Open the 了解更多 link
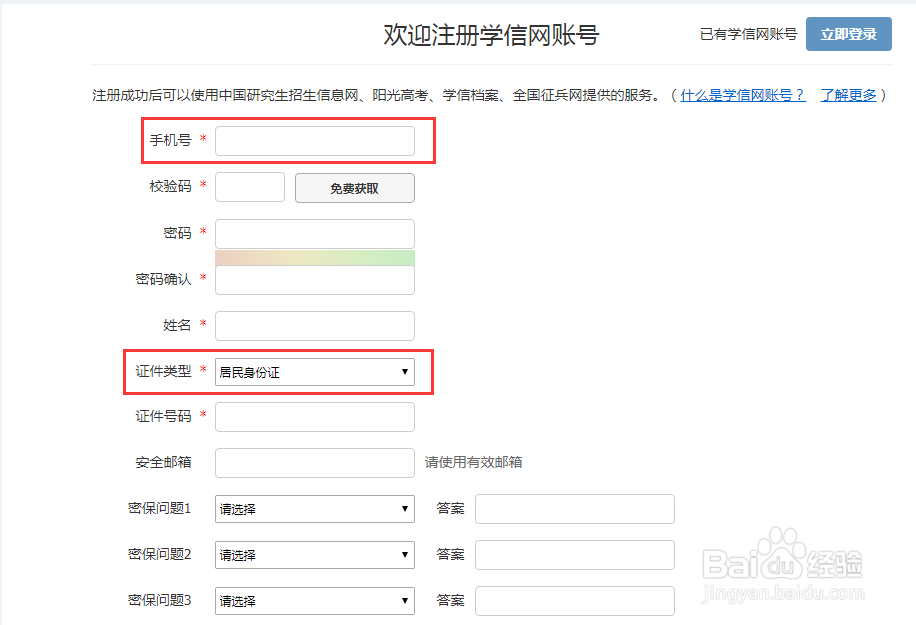 pos(848,95)
